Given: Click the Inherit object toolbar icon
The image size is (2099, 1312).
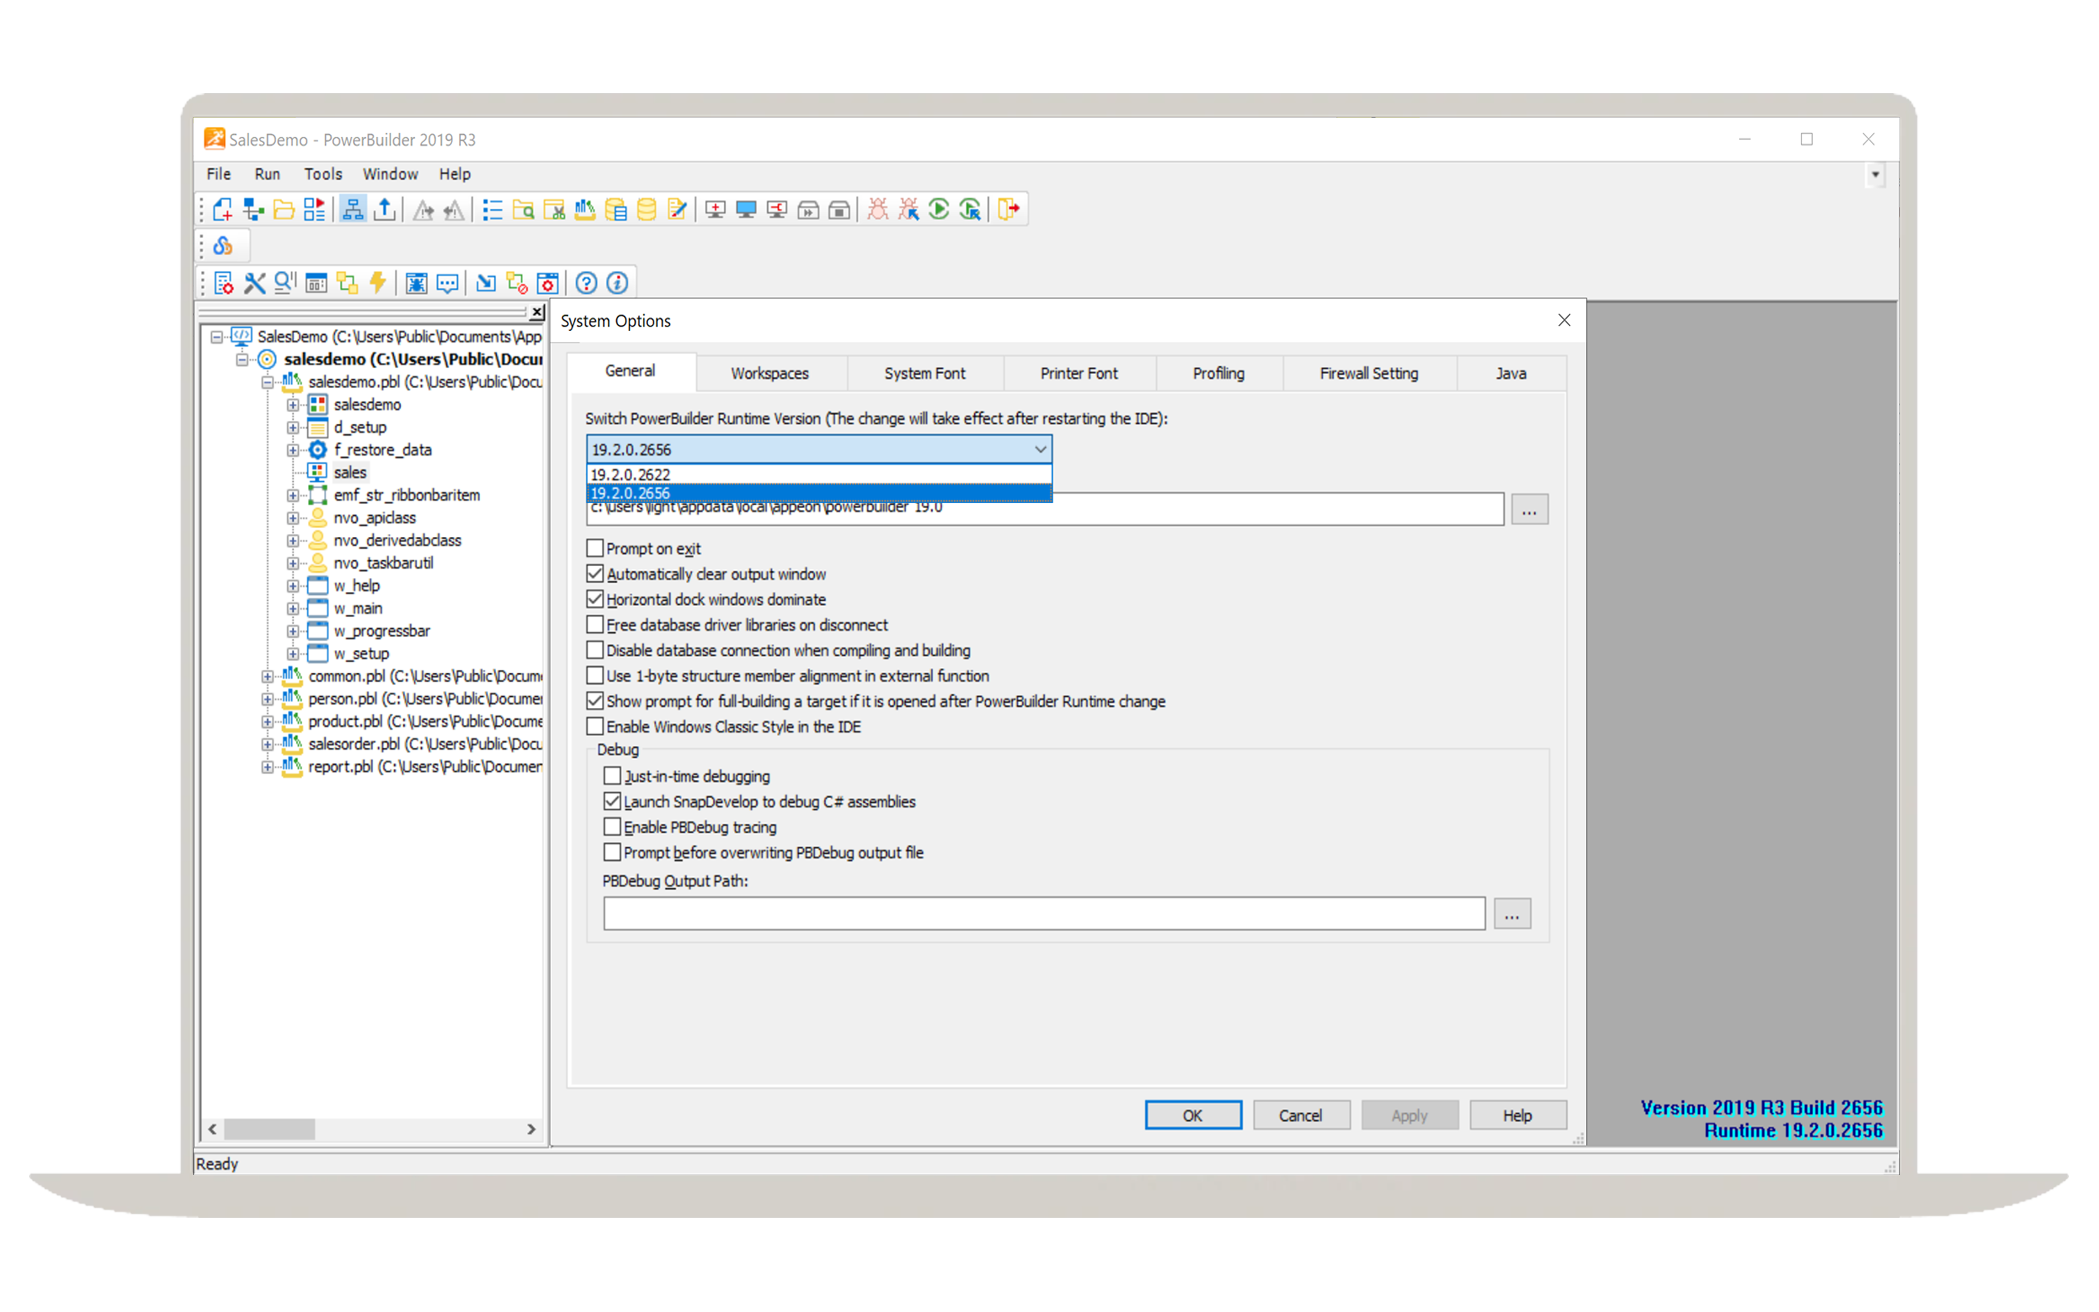Looking at the screenshot, I should point(253,210).
